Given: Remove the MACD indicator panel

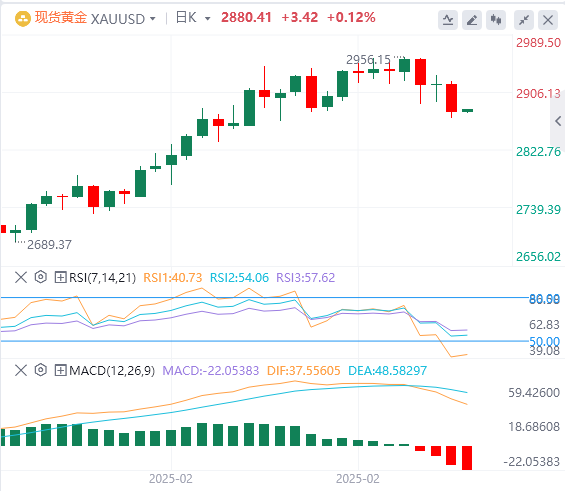Looking at the screenshot, I should point(21,370).
